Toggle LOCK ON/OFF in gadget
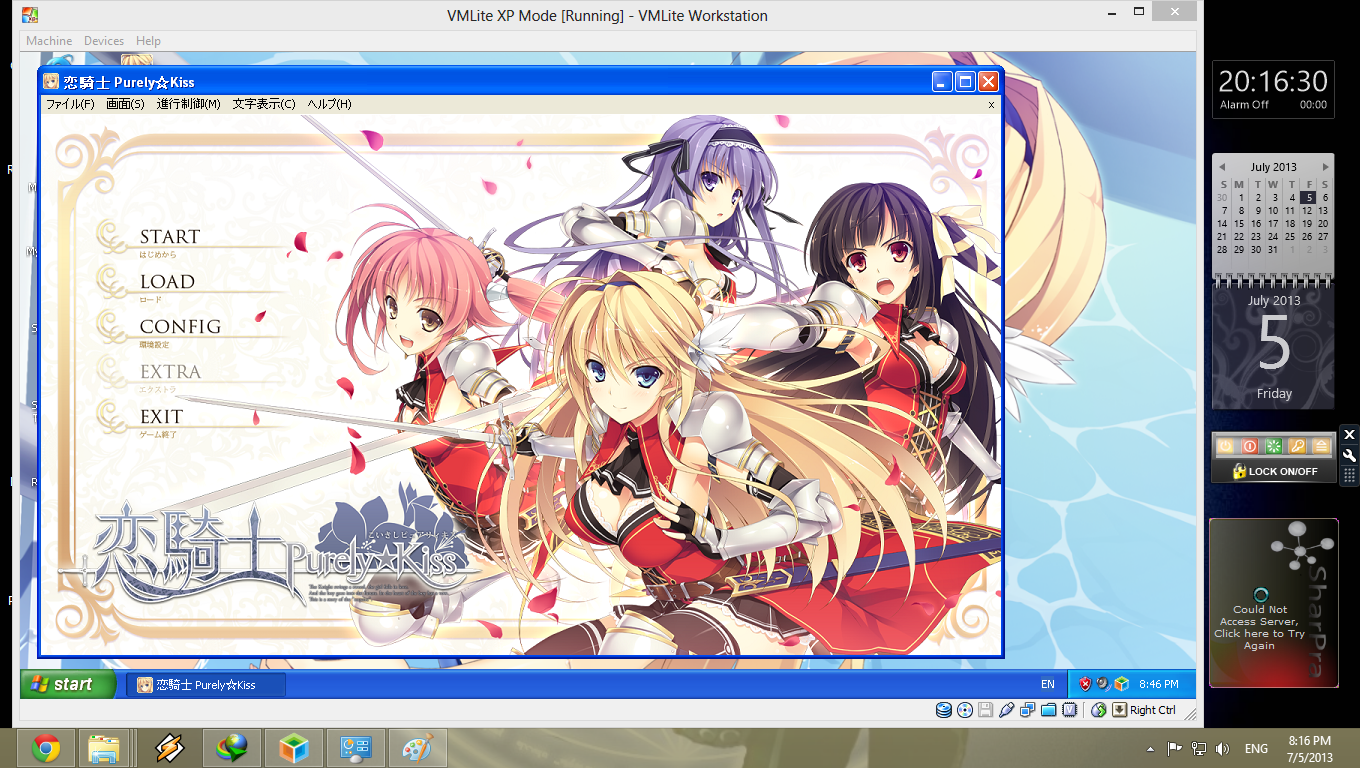This screenshot has width=1360, height=768. click(x=1275, y=471)
